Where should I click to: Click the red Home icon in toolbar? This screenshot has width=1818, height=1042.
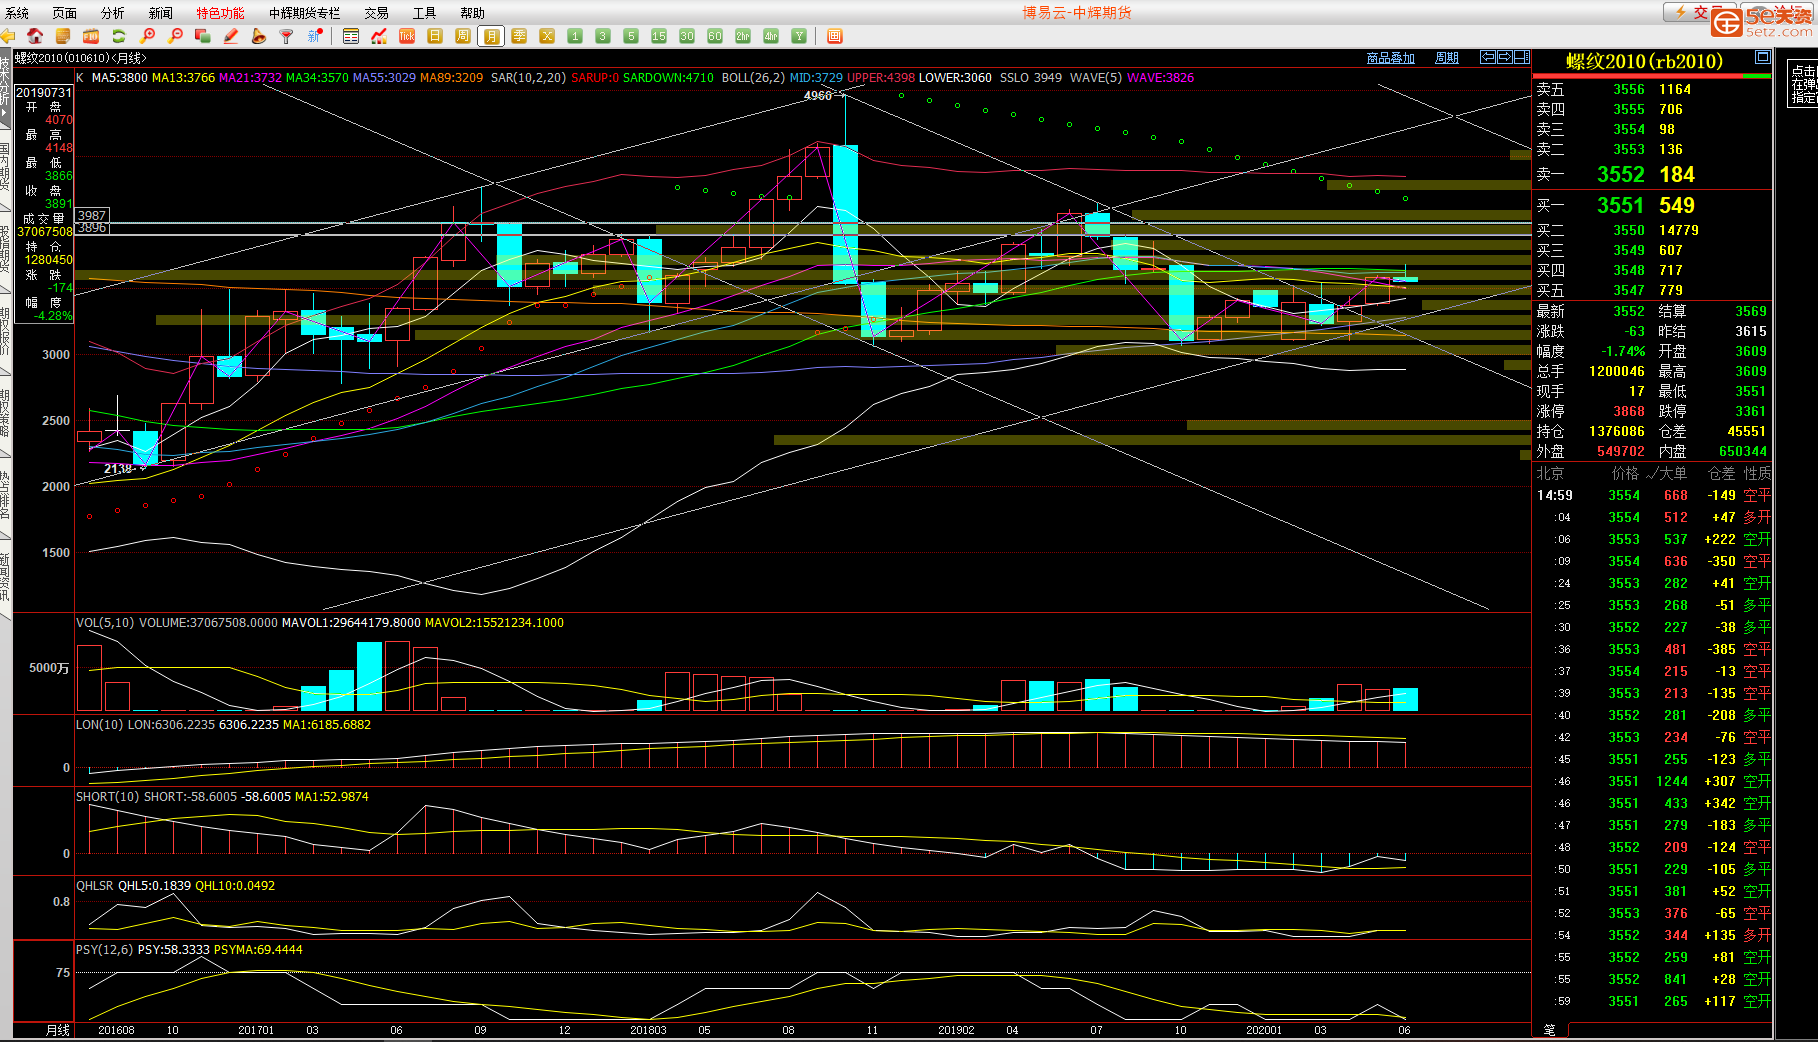click(x=35, y=36)
